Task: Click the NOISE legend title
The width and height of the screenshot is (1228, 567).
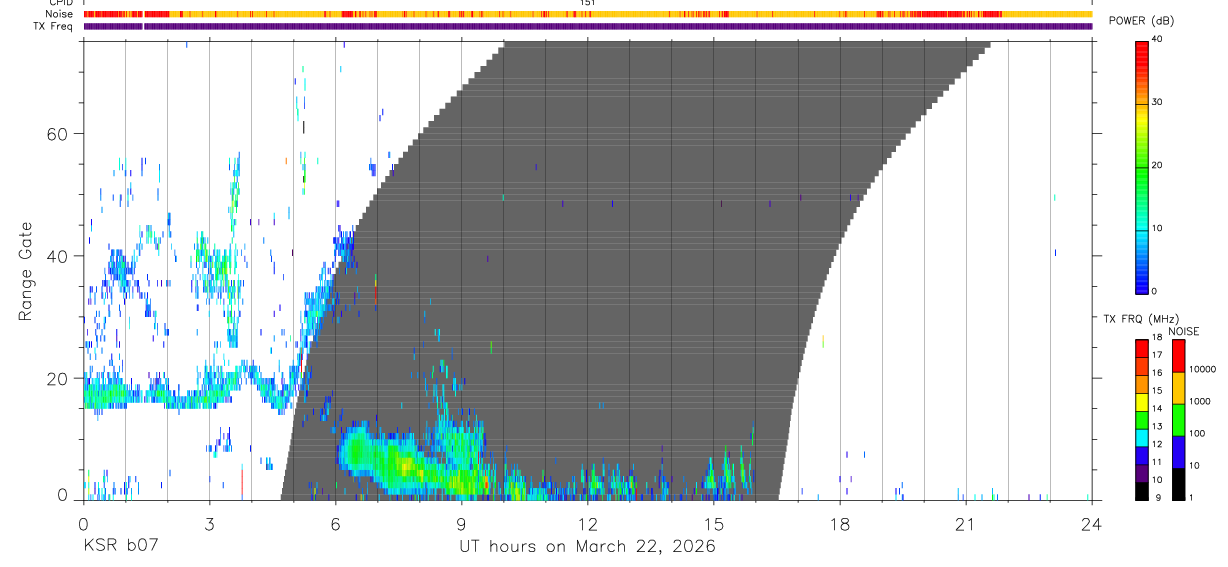Action: tap(1183, 331)
